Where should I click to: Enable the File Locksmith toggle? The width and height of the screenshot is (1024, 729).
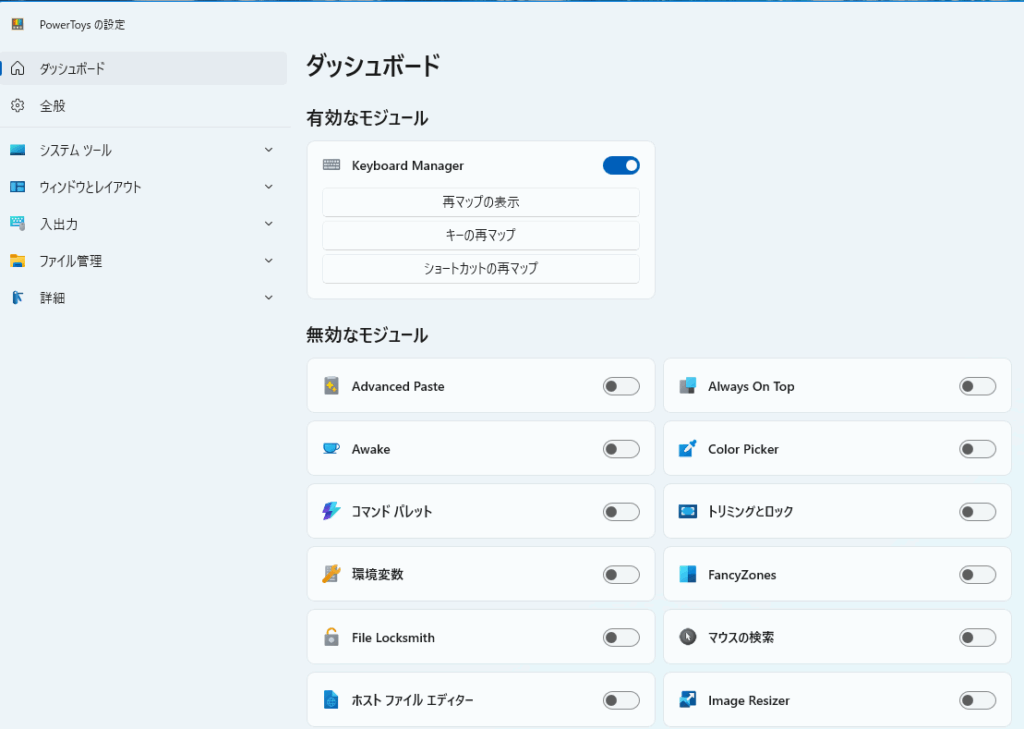621,637
